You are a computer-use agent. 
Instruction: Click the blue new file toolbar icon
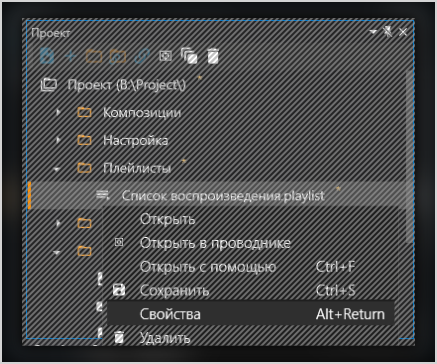tap(47, 56)
